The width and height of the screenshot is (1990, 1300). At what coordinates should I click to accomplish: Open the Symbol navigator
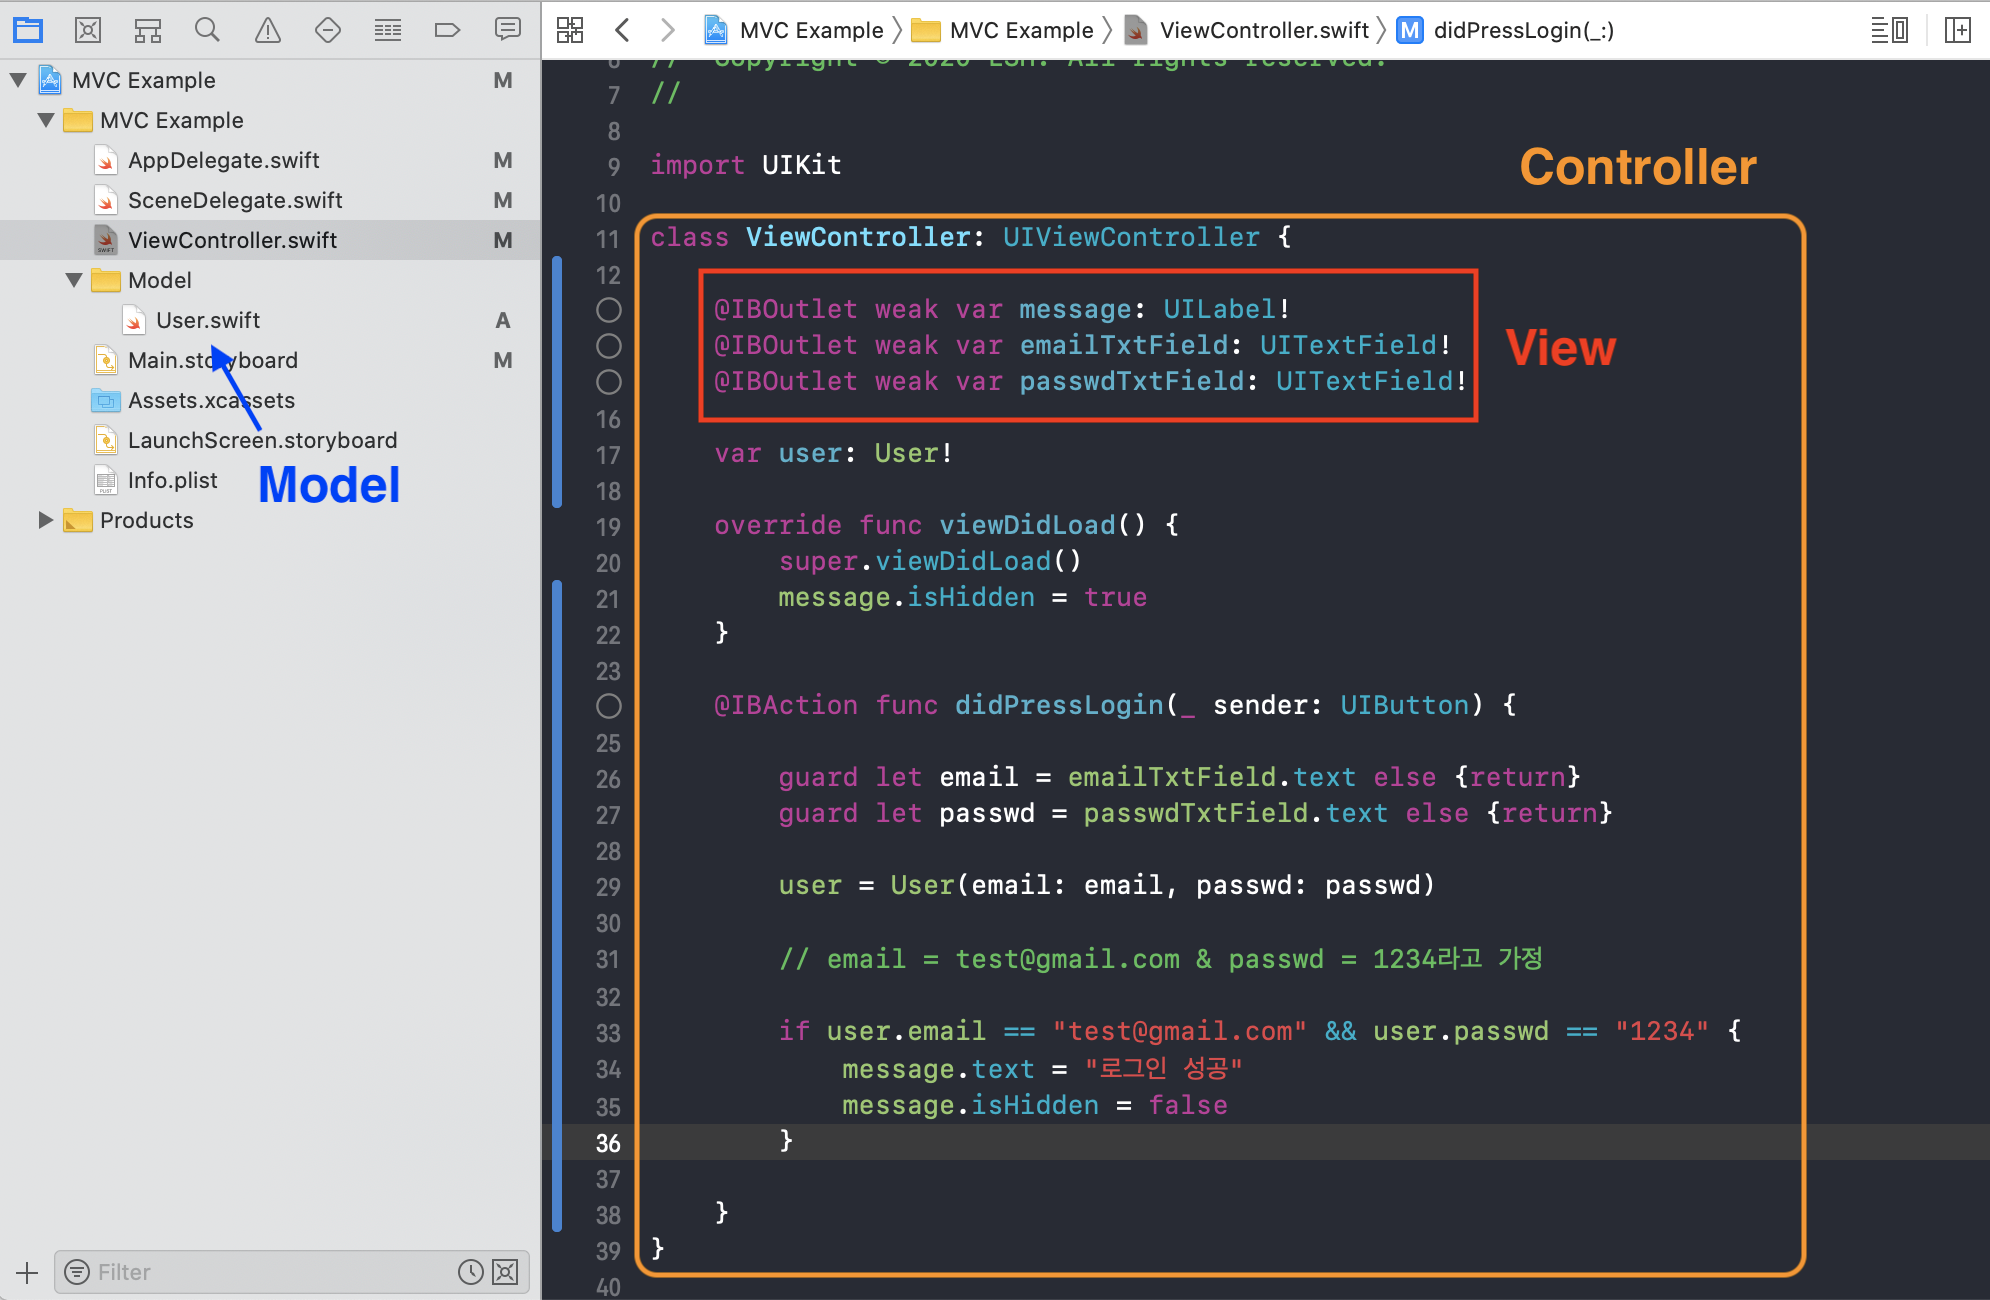pos(148,30)
